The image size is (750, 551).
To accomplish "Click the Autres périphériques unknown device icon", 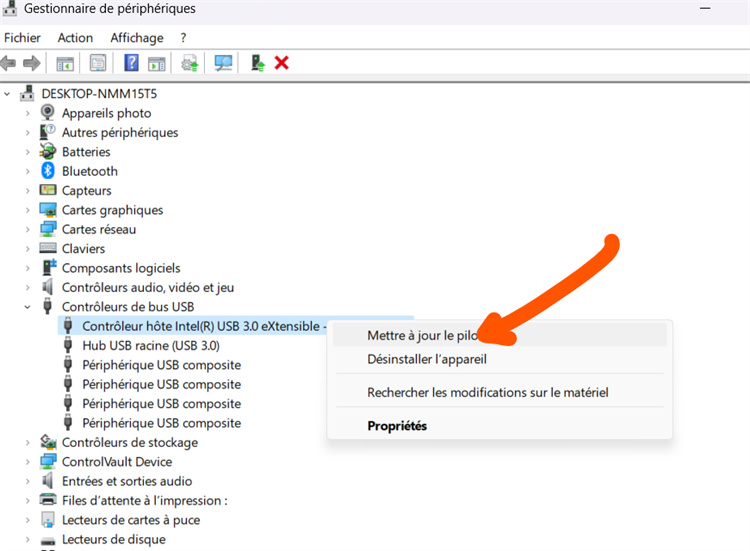I will pyautogui.click(x=47, y=132).
